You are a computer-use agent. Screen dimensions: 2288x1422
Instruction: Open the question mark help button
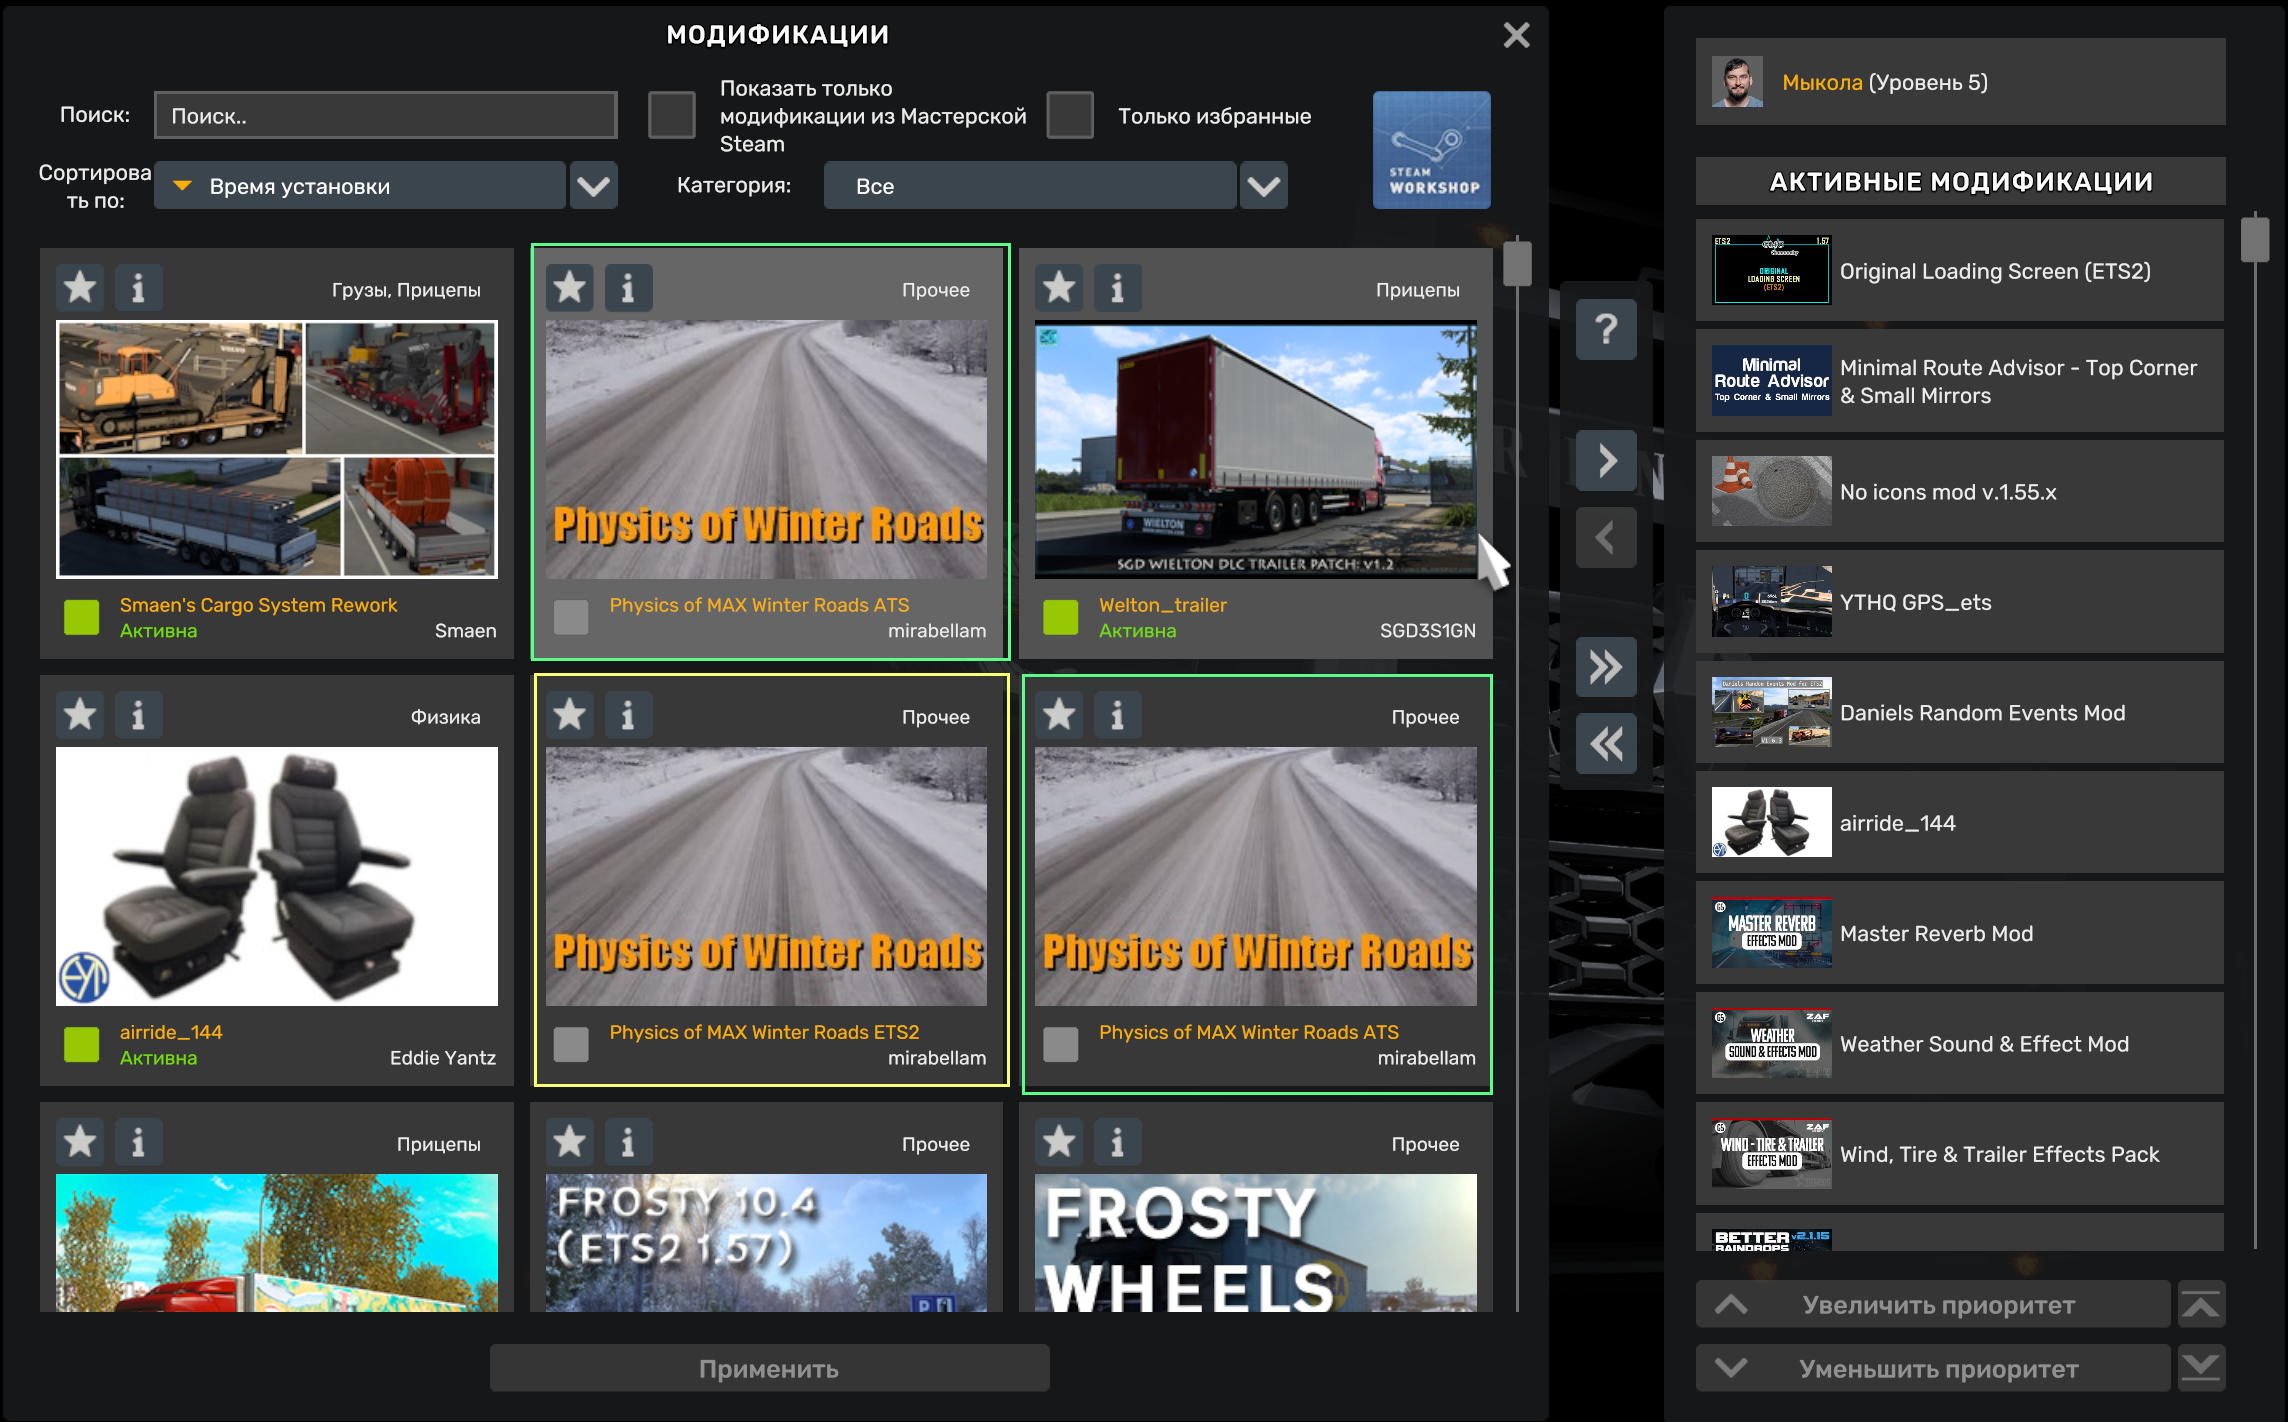1606,329
